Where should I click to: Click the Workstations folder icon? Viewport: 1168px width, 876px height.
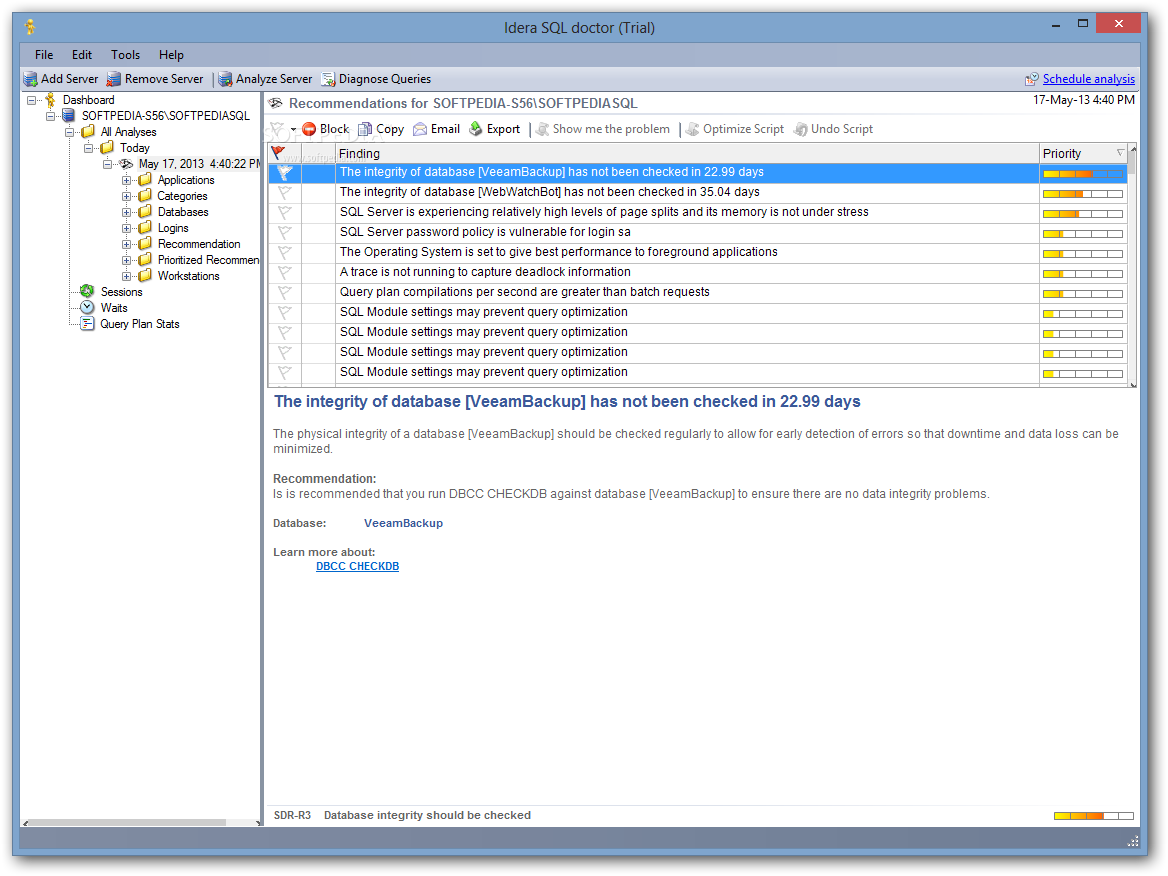click(145, 275)
